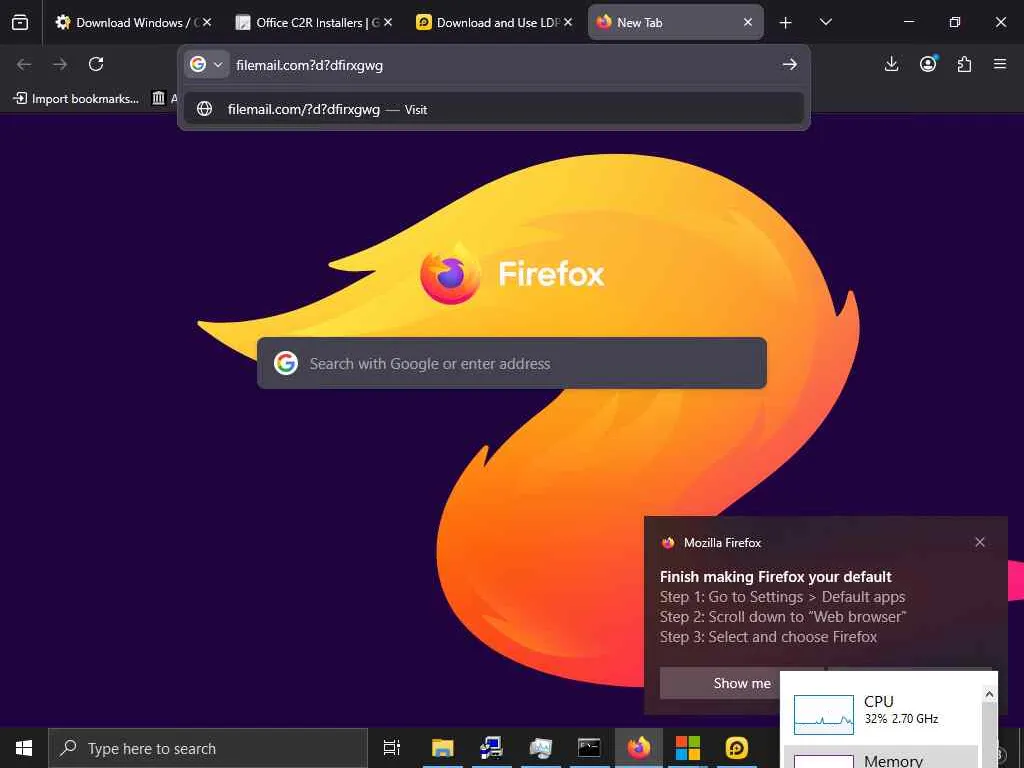Close the Download and Use LDPlayer tab
This screenshot has width=1024, height=768.
click(x=568, y=22)
